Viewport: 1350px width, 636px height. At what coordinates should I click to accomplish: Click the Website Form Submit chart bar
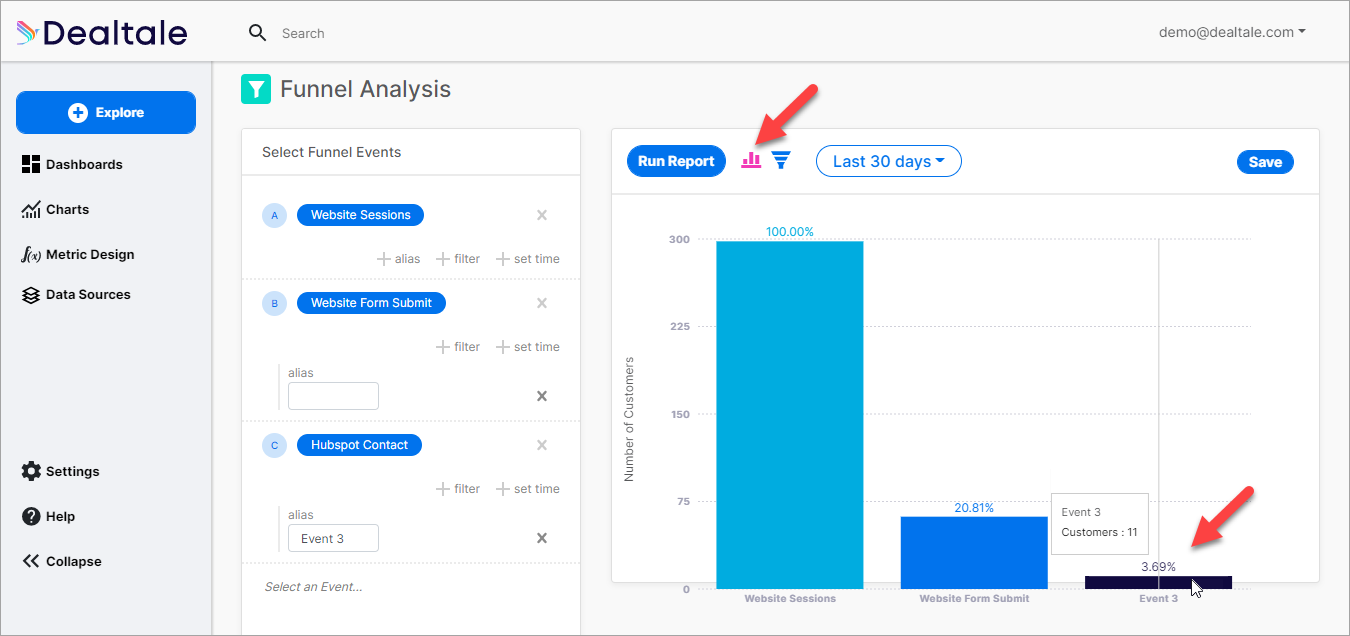(974, 553)
